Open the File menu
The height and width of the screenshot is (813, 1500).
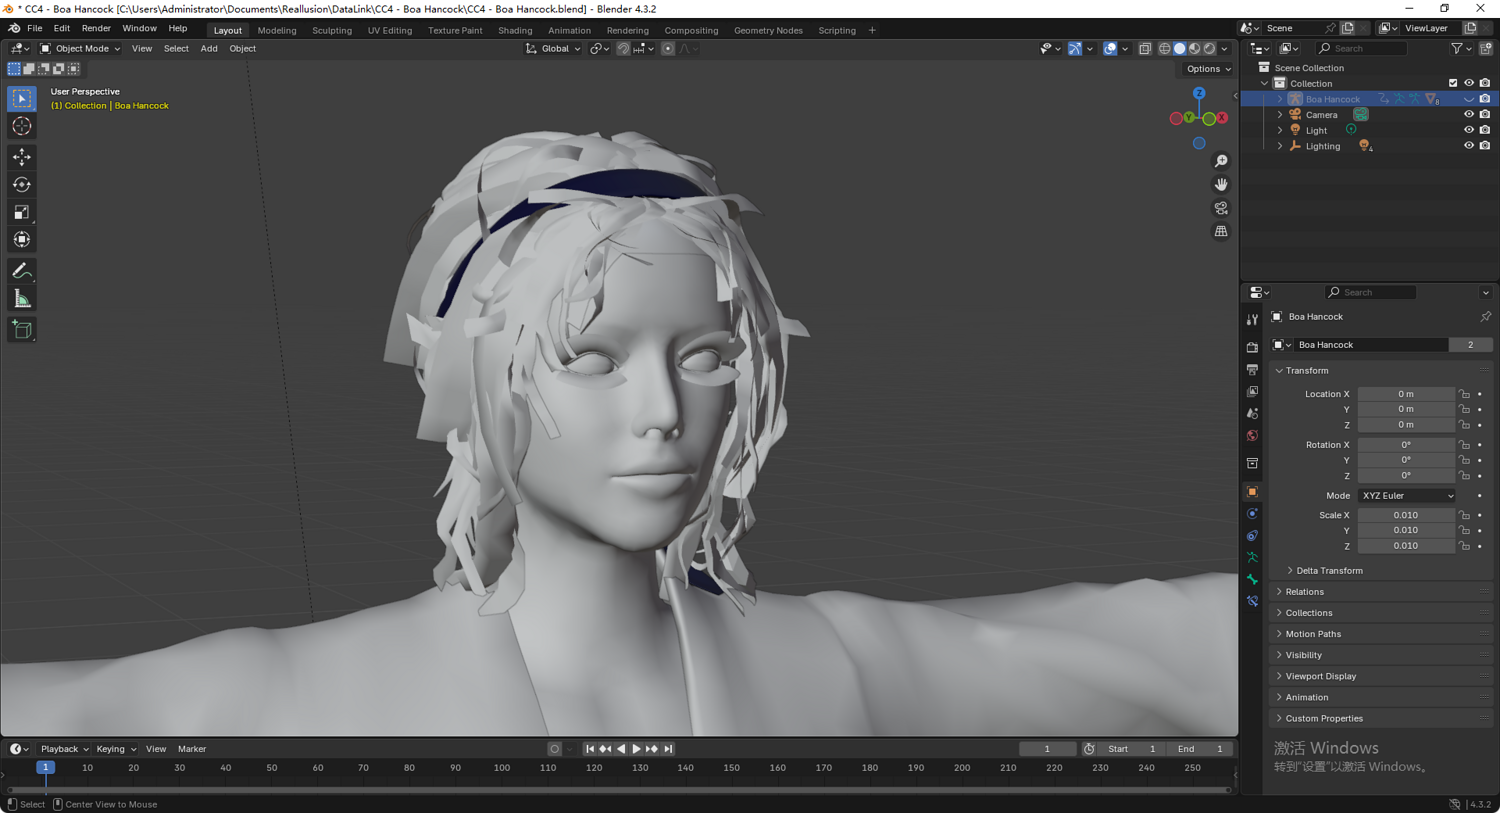[x=34, y=29]
